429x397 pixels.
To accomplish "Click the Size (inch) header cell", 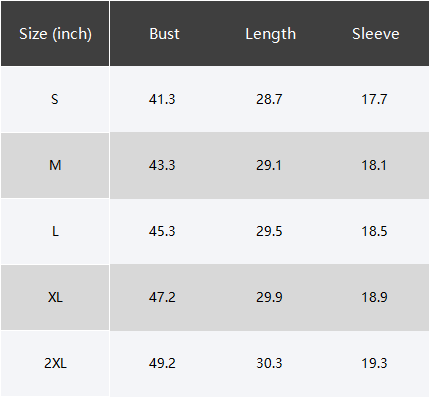I will pyautogui.click(x=55, y=34).
